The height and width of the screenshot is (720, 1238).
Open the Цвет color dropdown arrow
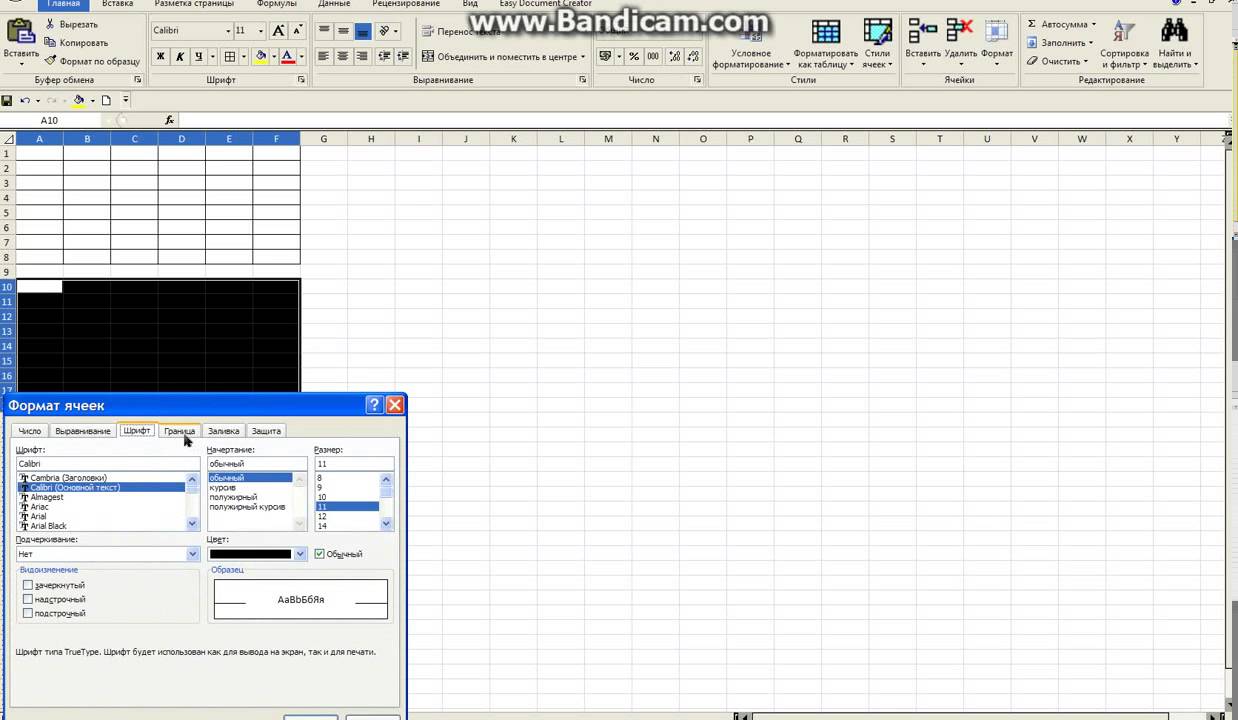(x=300, y=554)
